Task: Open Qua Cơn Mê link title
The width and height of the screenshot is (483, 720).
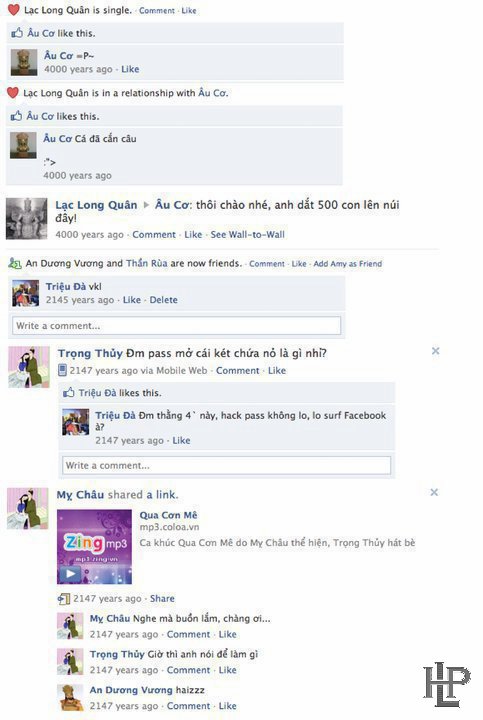Action: click(x=168, y=515)
